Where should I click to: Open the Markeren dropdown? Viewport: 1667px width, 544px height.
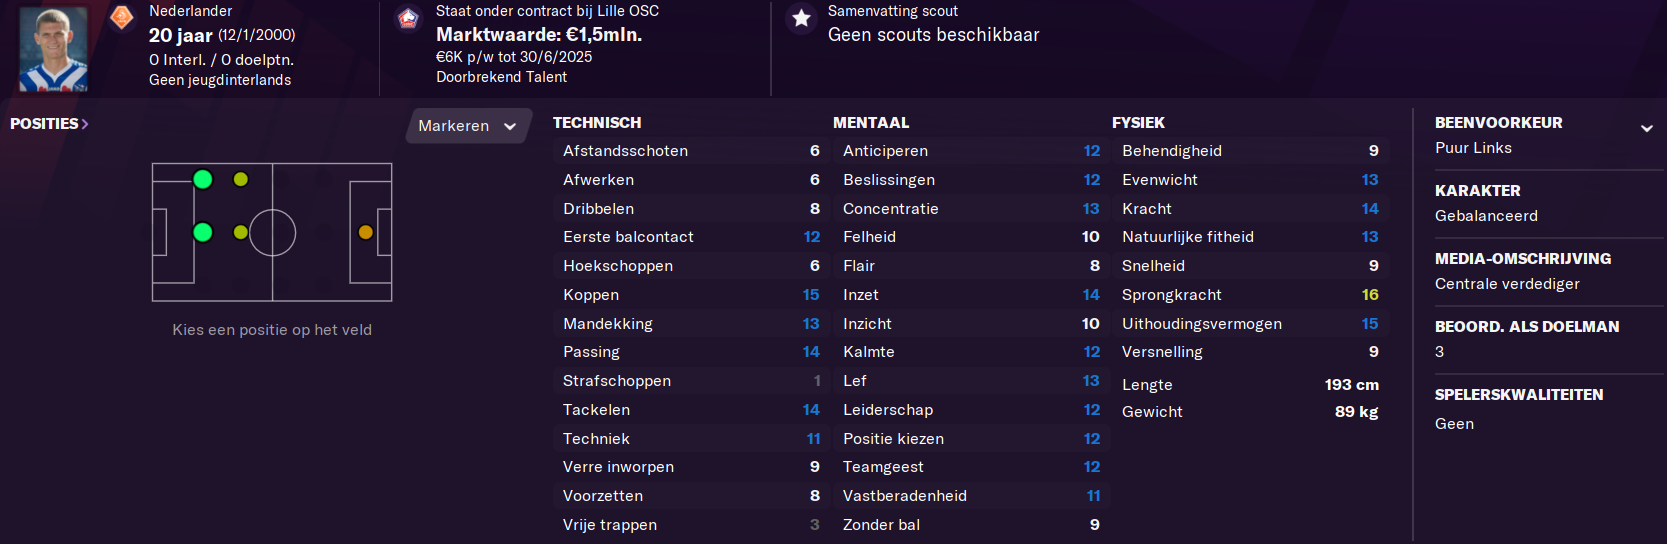(468, 126)
